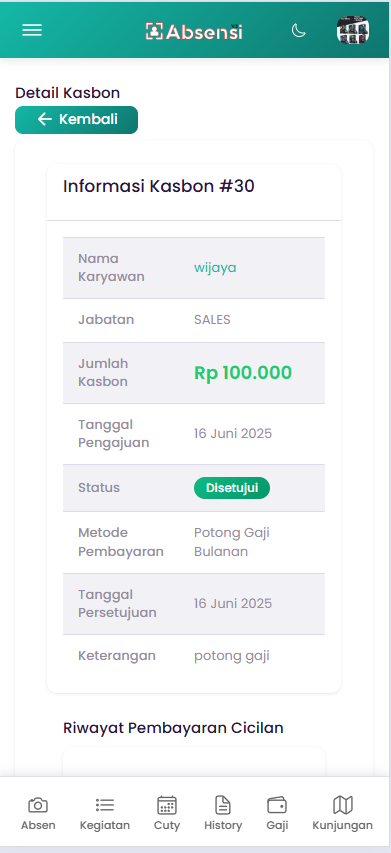Open employee link wijaya
The image size is (391, 853).
pyautogui.click(x=215, y=268)
